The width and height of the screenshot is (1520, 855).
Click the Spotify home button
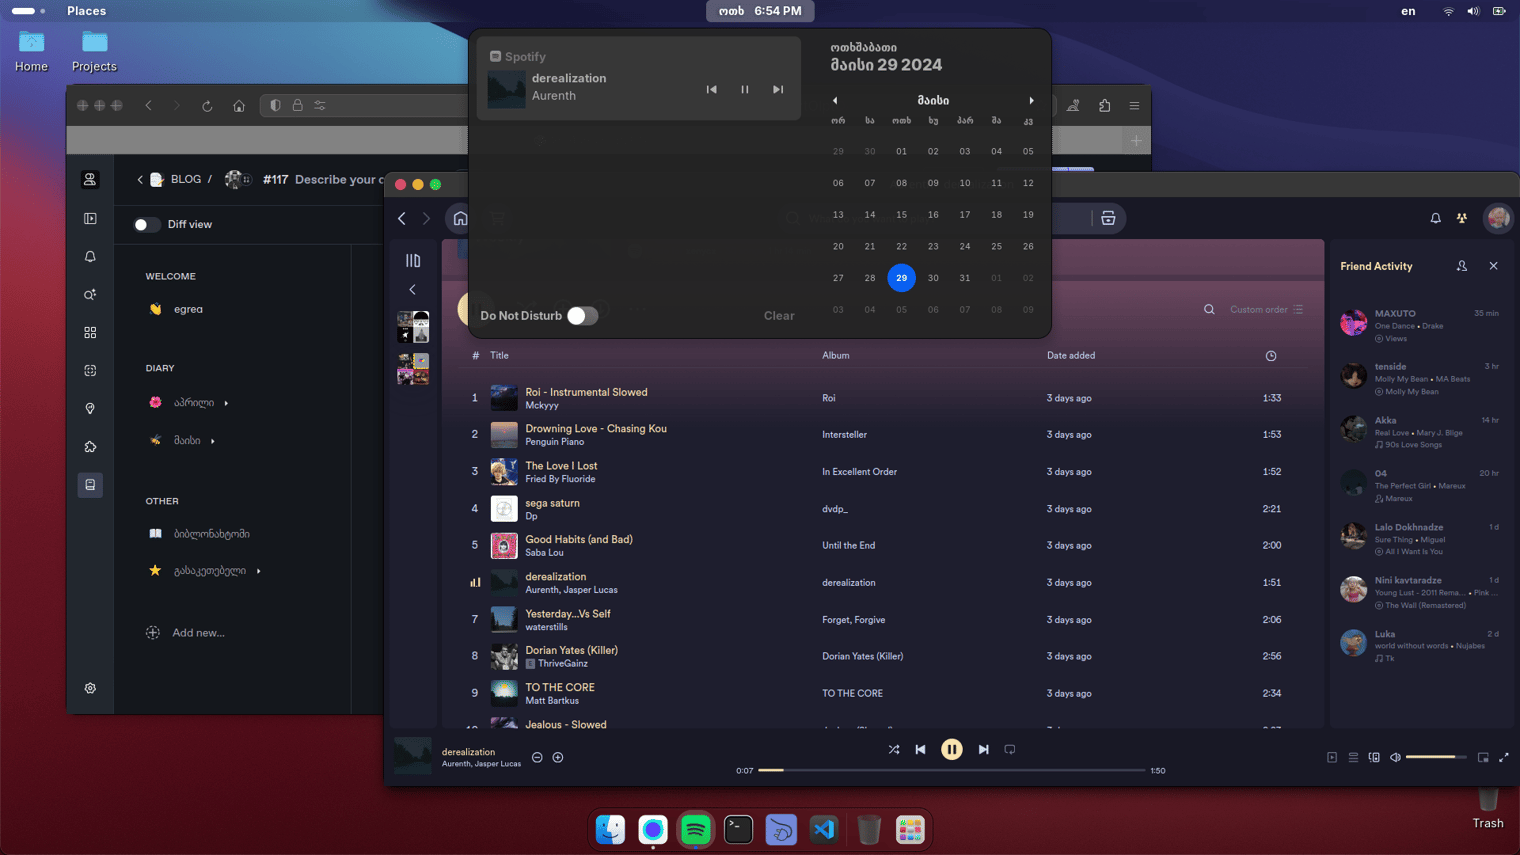tap(460, 218)
